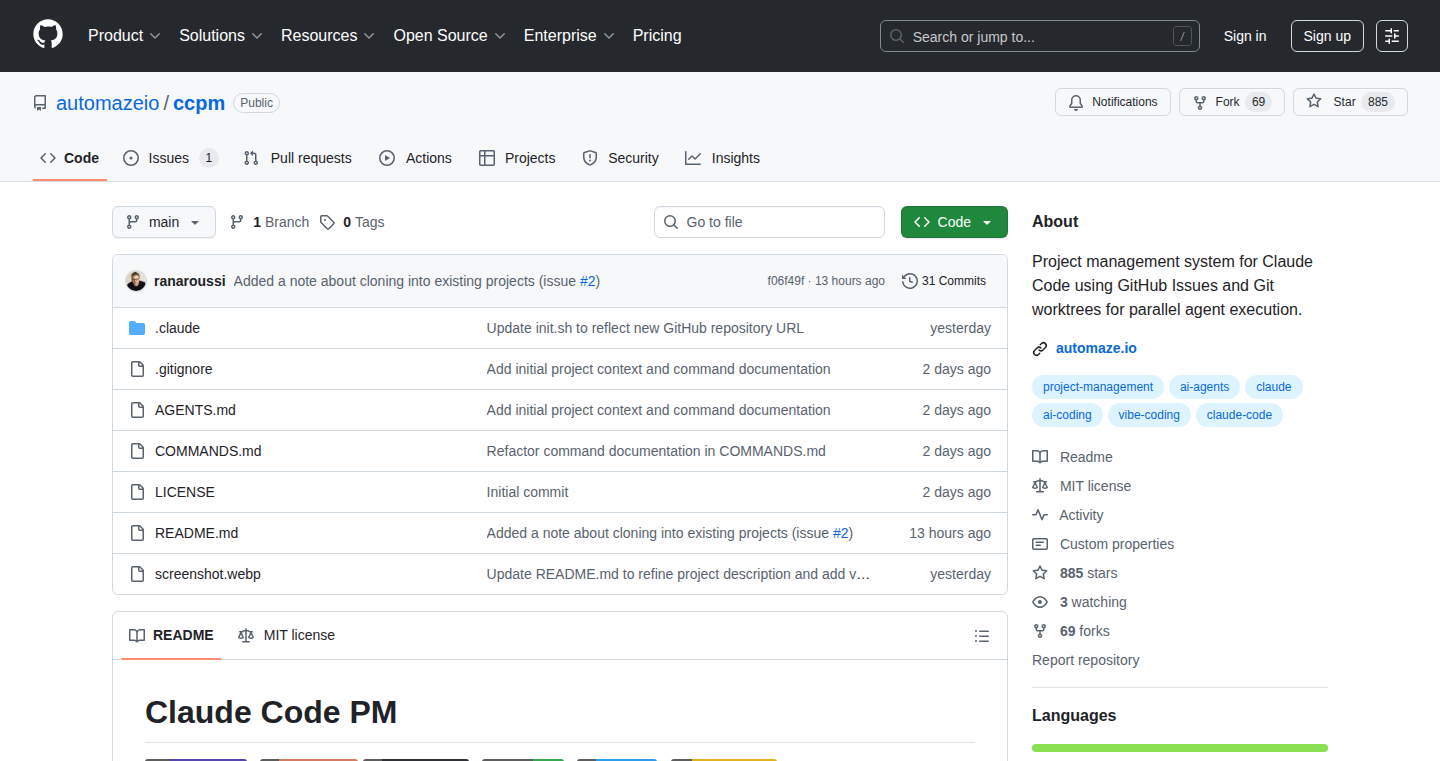Viewport: 1440px width, 761px height.
Task: Click the scales icon next to MIT license in About
Action: 1040,486
